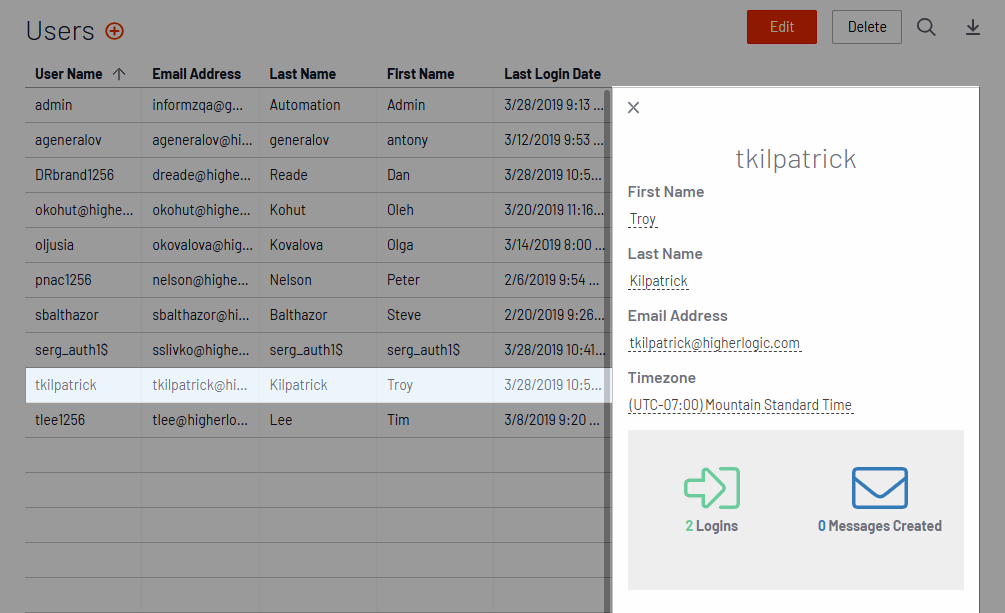
Task: Click last name cell Reade
Action: [318, 175]
